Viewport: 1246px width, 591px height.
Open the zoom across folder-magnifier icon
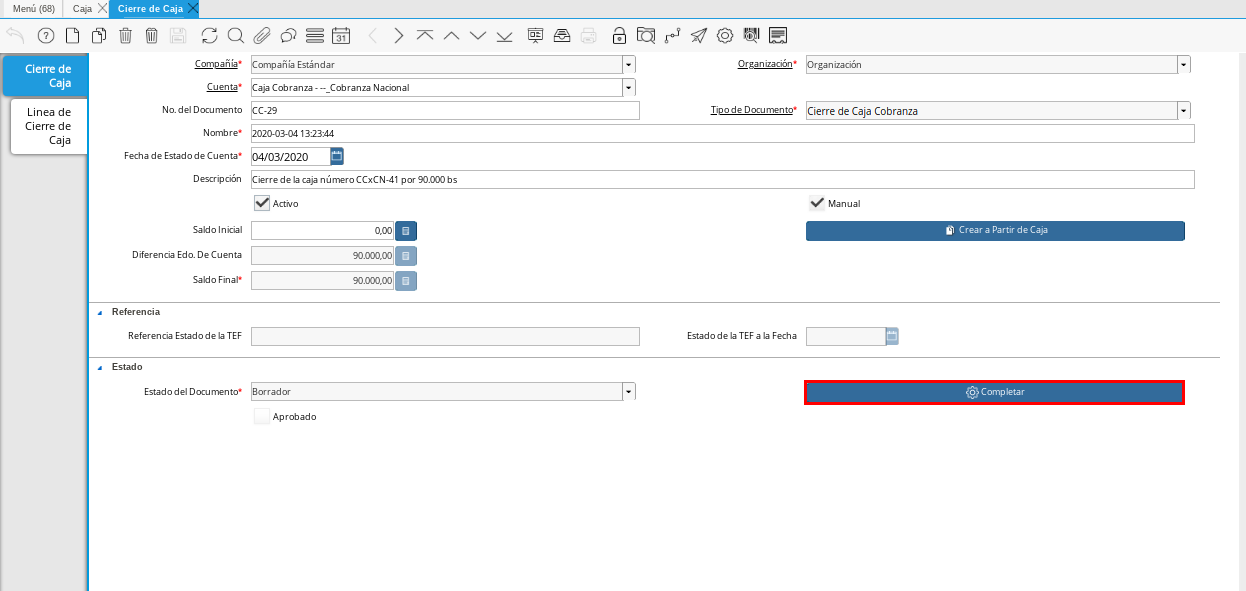pos(646,36)
